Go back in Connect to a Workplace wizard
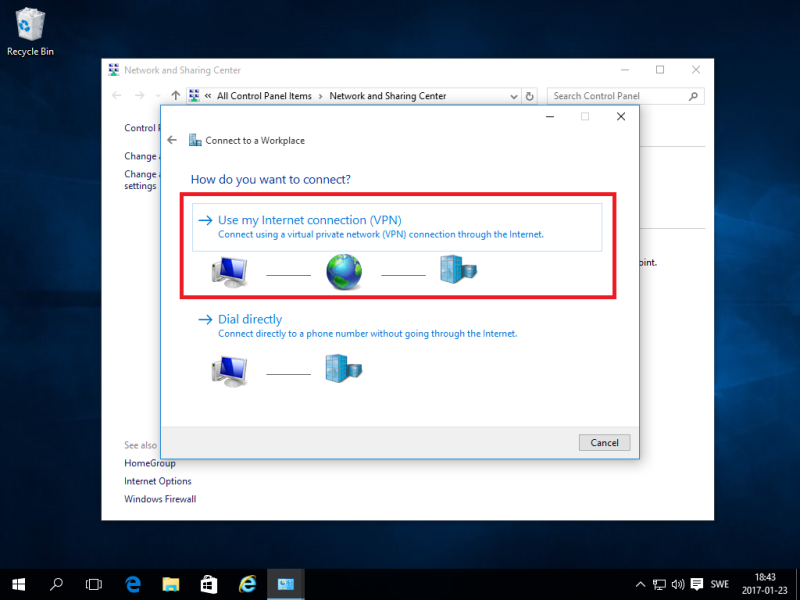 pos(172,141)
